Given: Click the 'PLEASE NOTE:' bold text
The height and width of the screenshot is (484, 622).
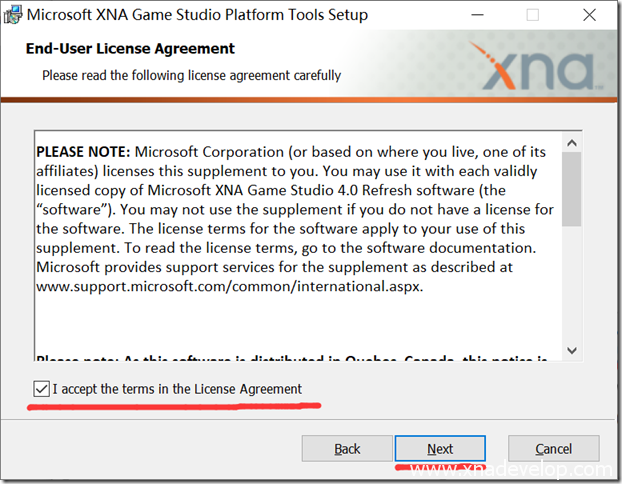Looking at the screenshot, I should point(83,152).
